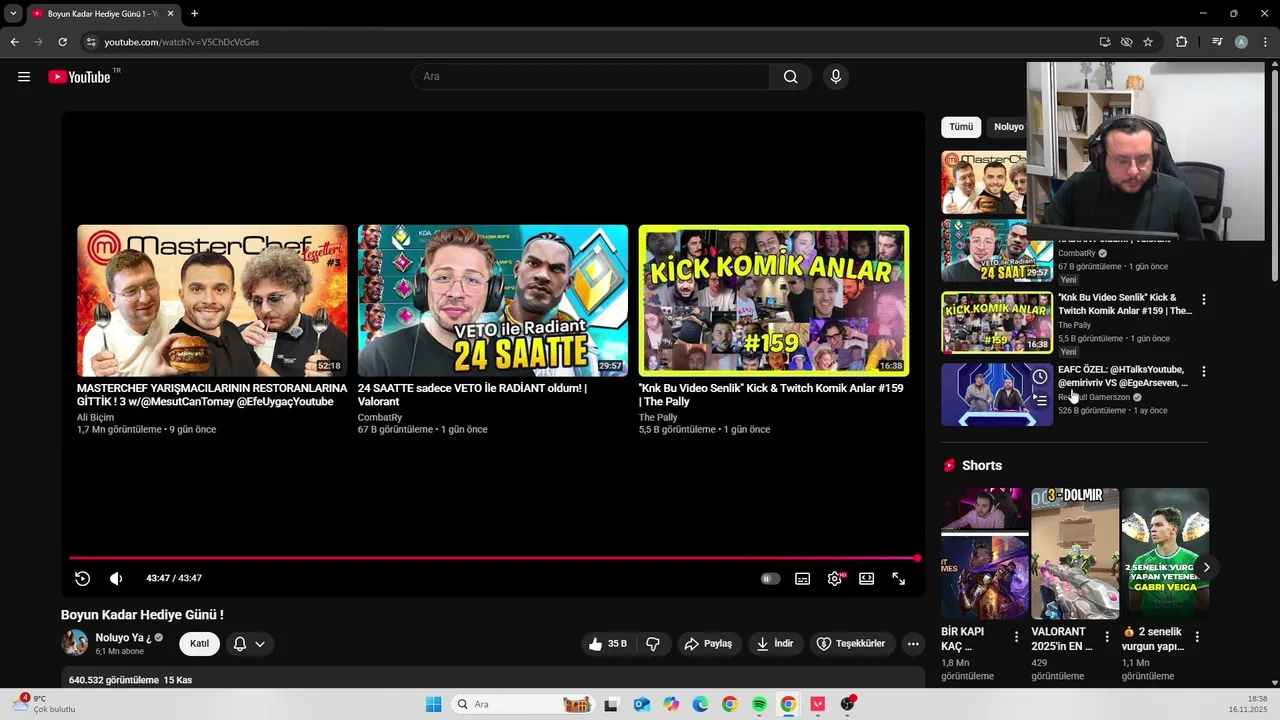Open Outlook from taskbar
This screenshot has width=1280, height=720.
(642, 704)
